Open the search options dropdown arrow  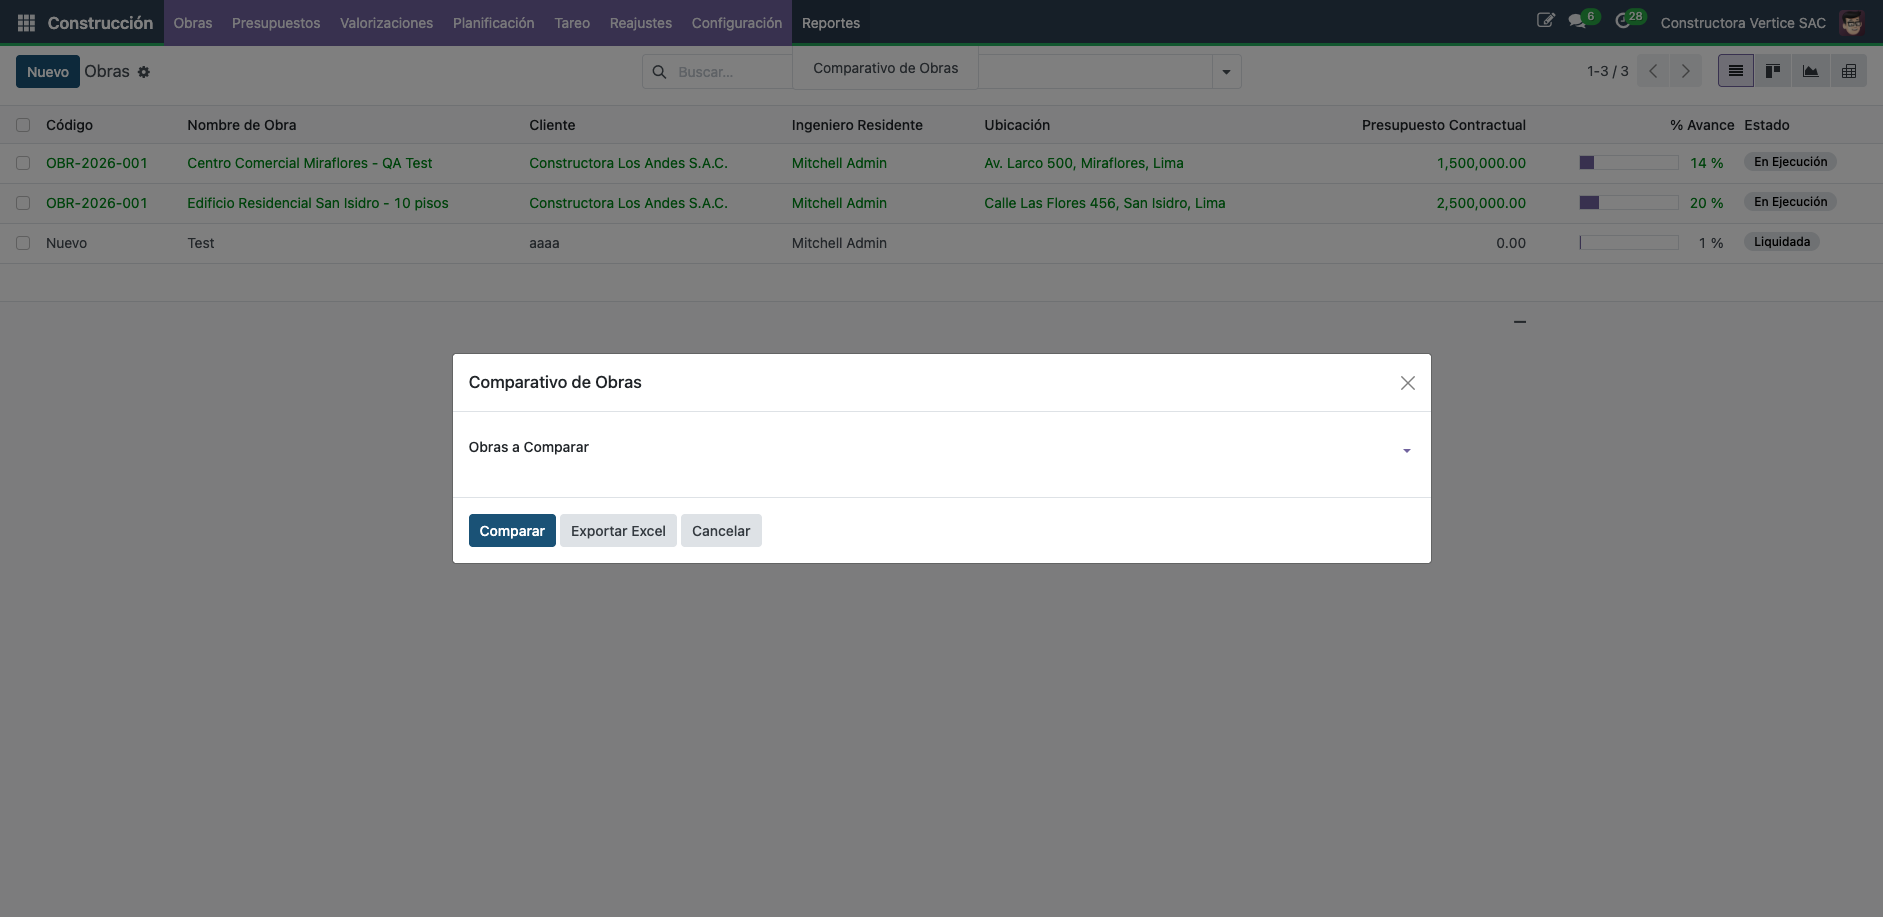pos(1226,72)
